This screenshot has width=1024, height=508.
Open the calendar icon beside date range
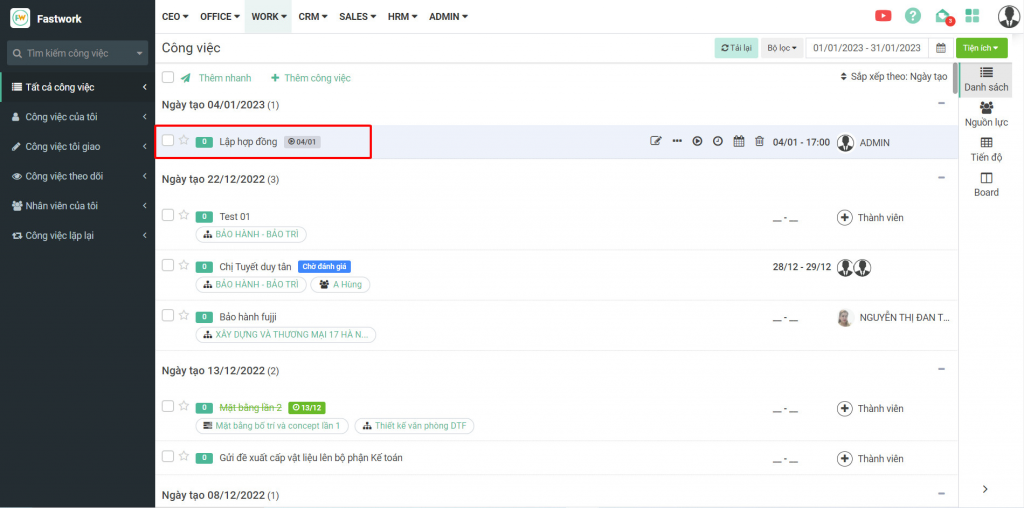pyautogui.click(x=940, y=48)
